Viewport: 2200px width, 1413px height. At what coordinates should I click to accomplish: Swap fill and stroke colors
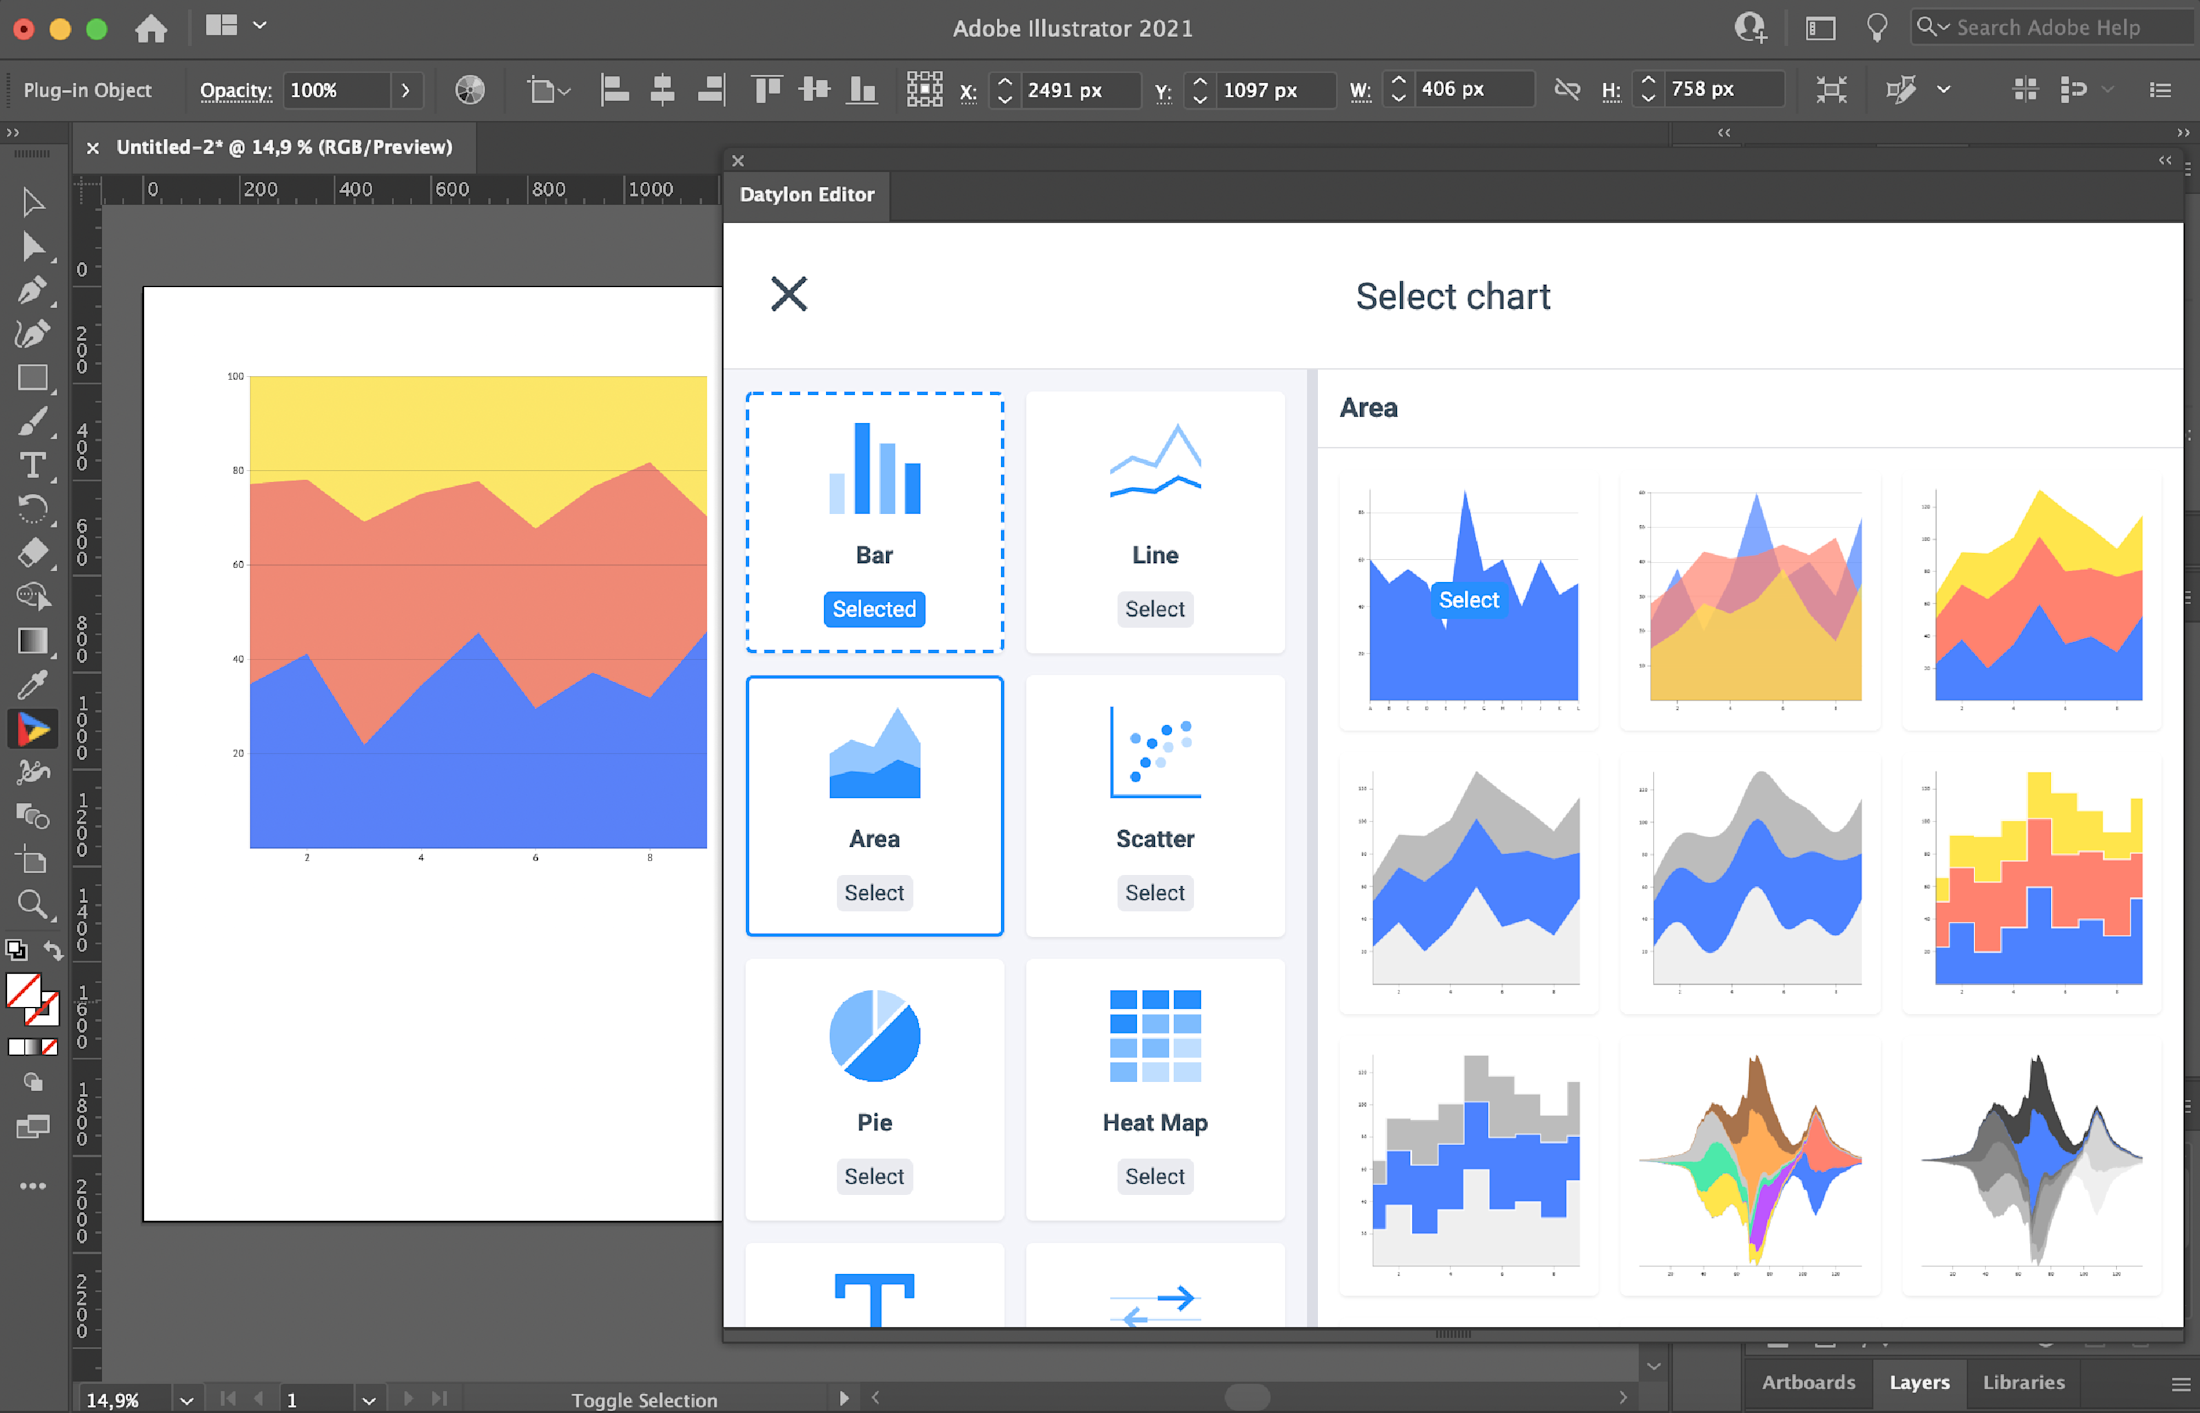pyautogui.click(x=54, y=951)
